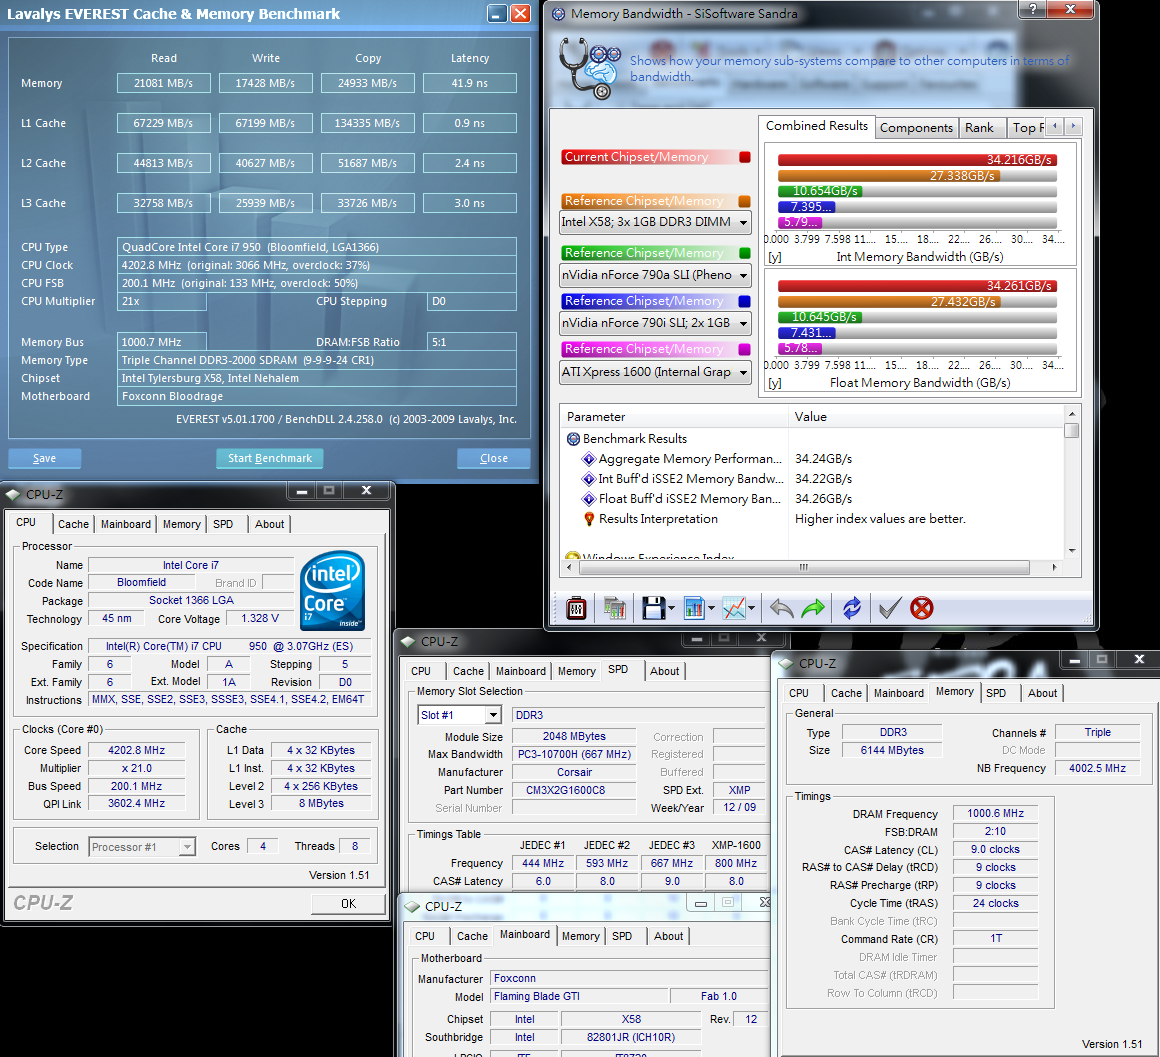Screen dimensions: 1160x1057
Task: Open the Intel X58 3x 1GB DDR3 reference dropdown
Action: pyautogui.click(x=743, y=222)
